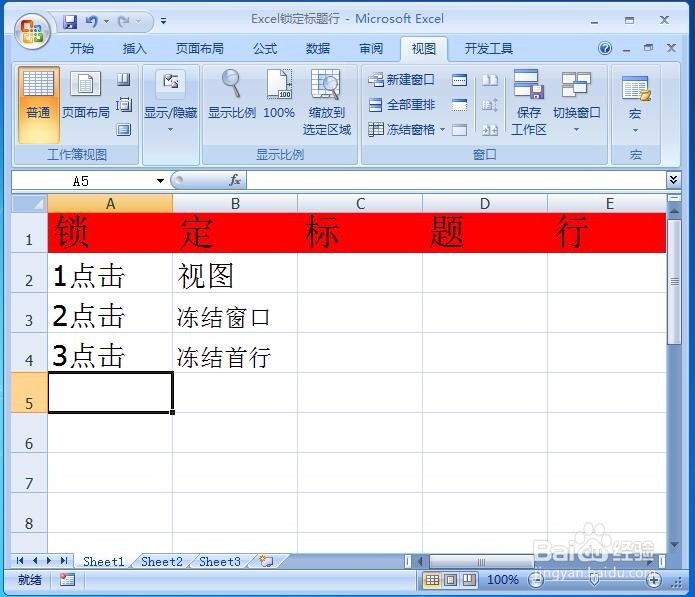
Task: Click zoom out minus button
Action: 536,580
